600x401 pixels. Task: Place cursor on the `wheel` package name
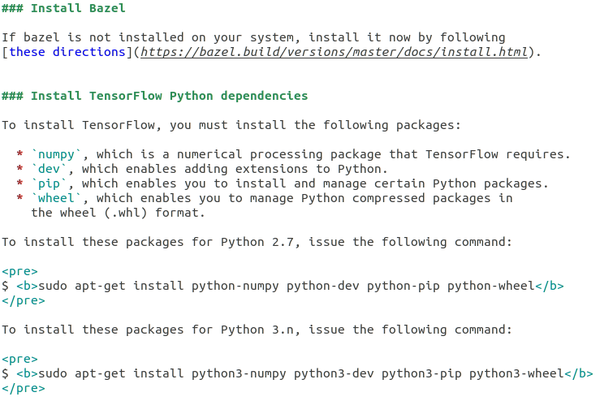(60, 198)
